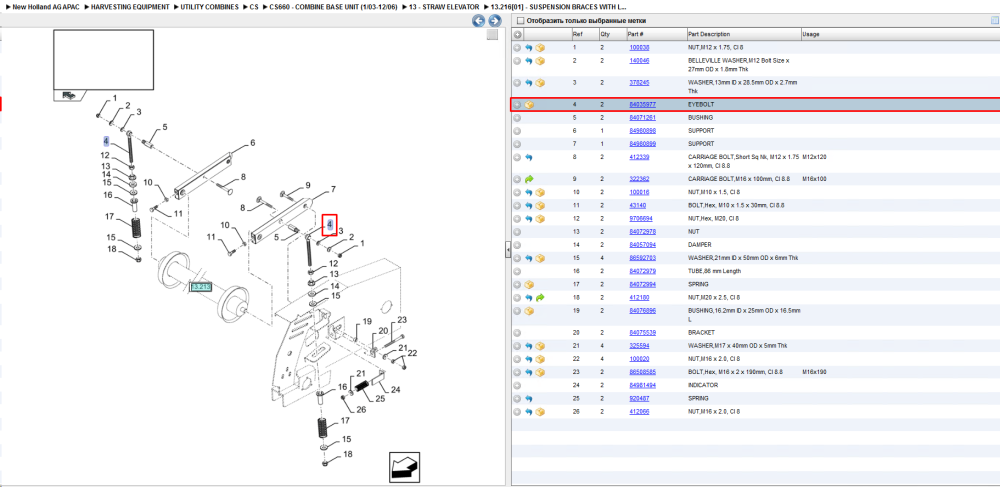Select the 'M12x120' usage cell

tap(814, 157)
